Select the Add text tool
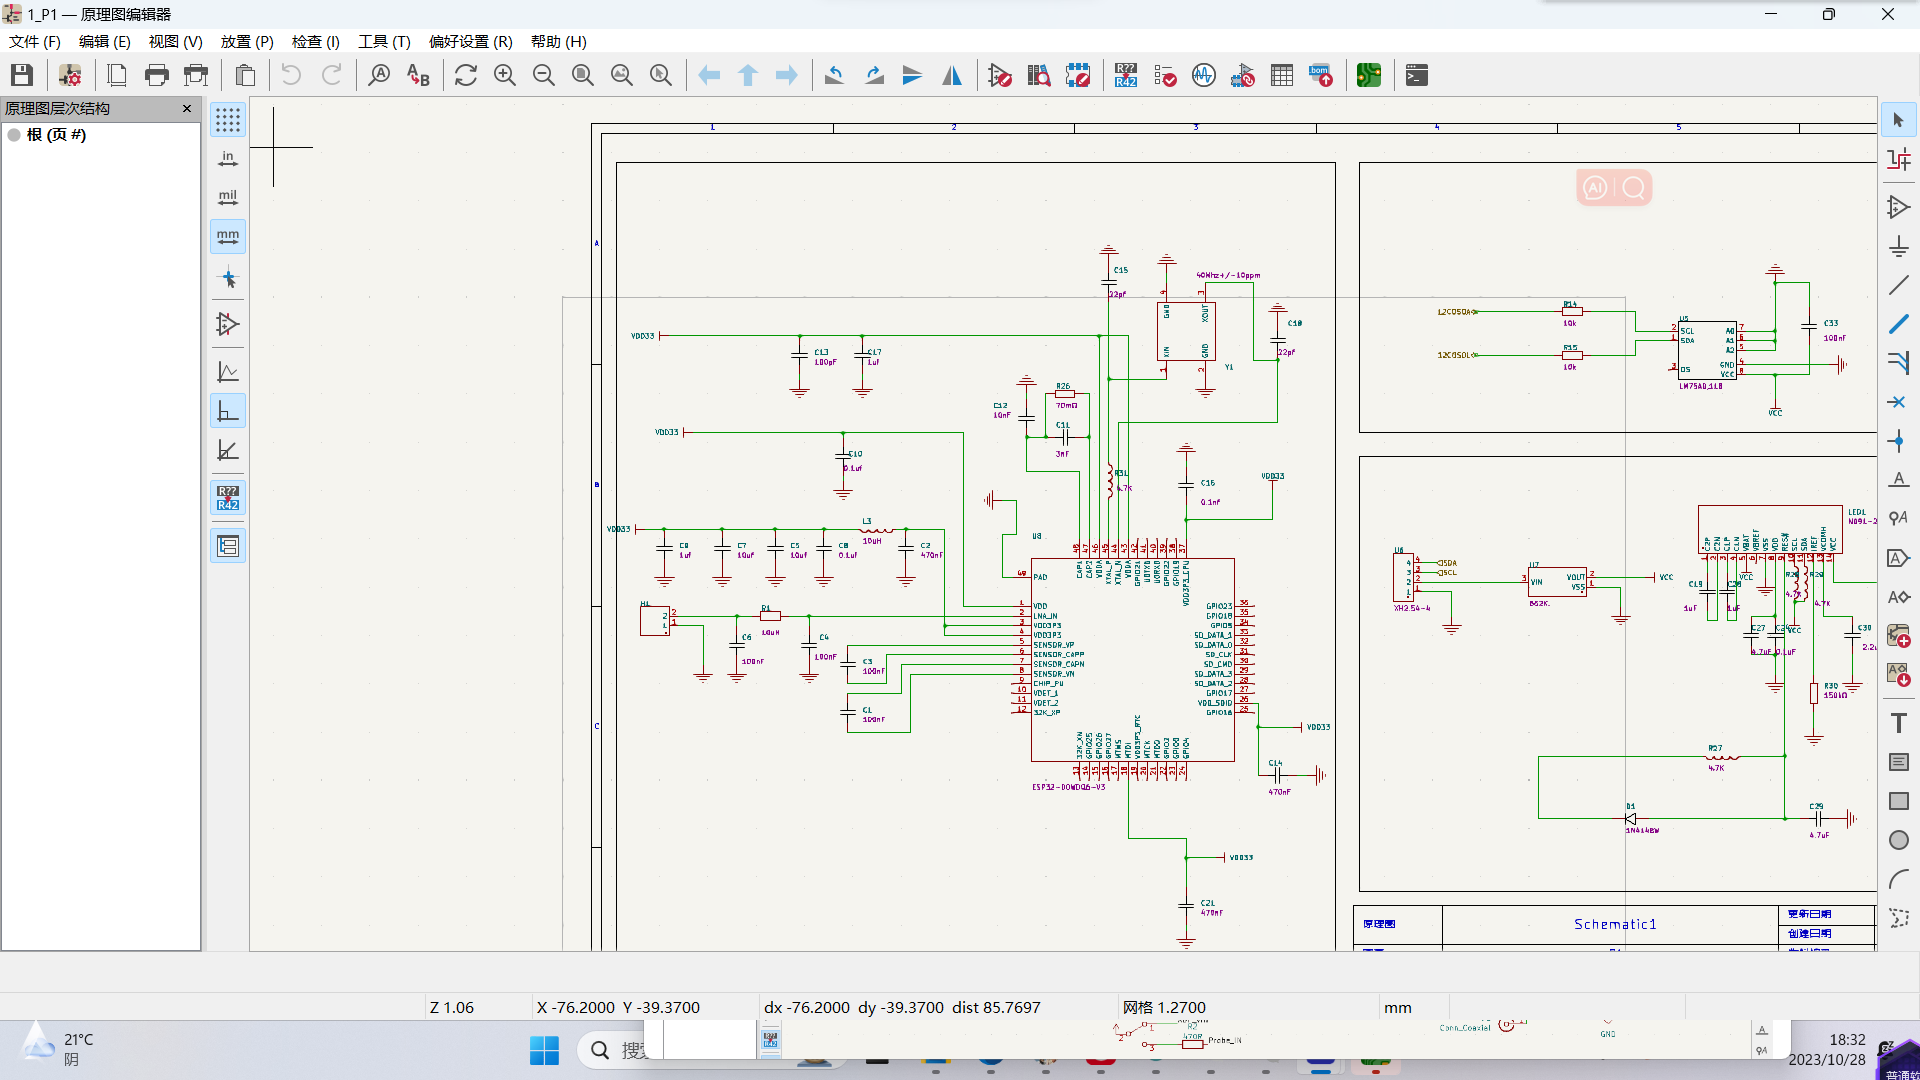The width and height of the screenshot is (1920, 1080). [1898, 723]
